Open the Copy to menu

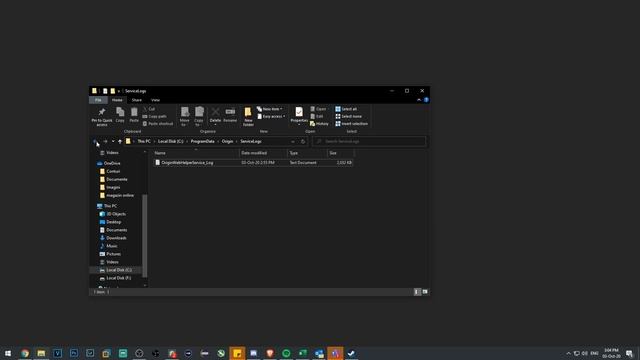tap(199, 117)
